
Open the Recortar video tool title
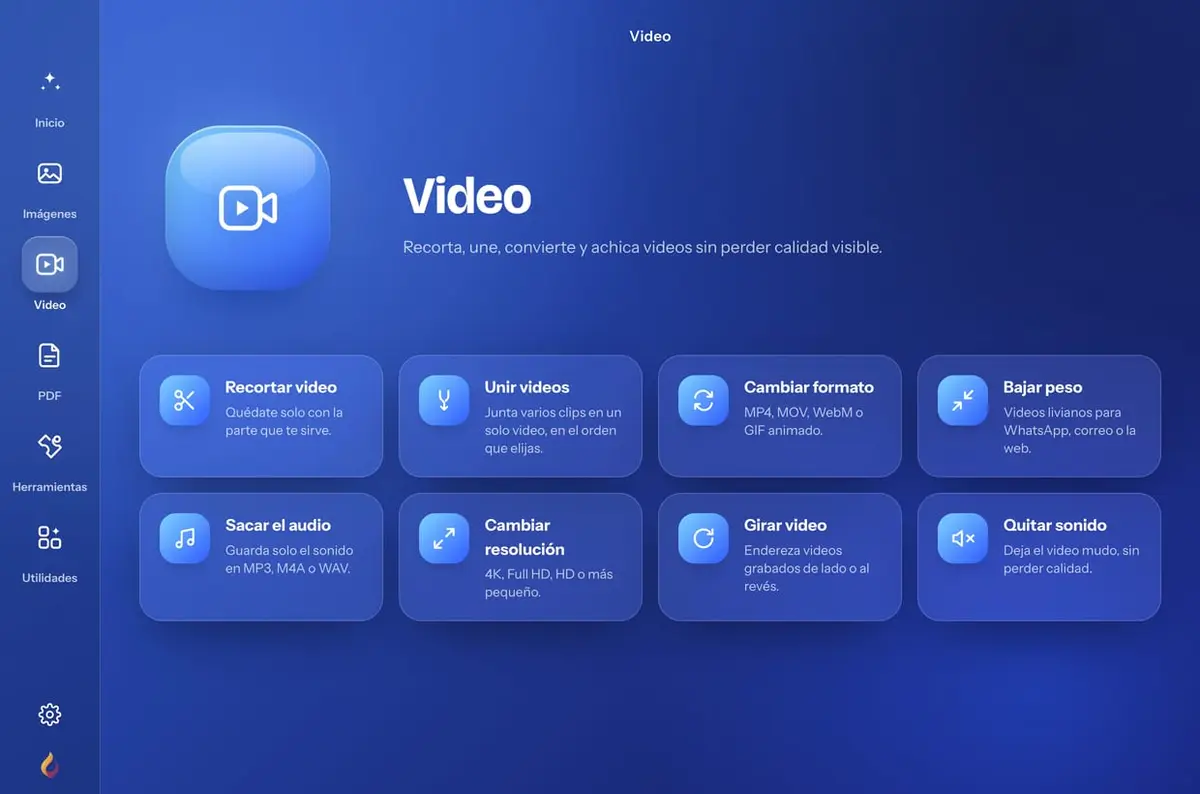click(x=281, y=387)
